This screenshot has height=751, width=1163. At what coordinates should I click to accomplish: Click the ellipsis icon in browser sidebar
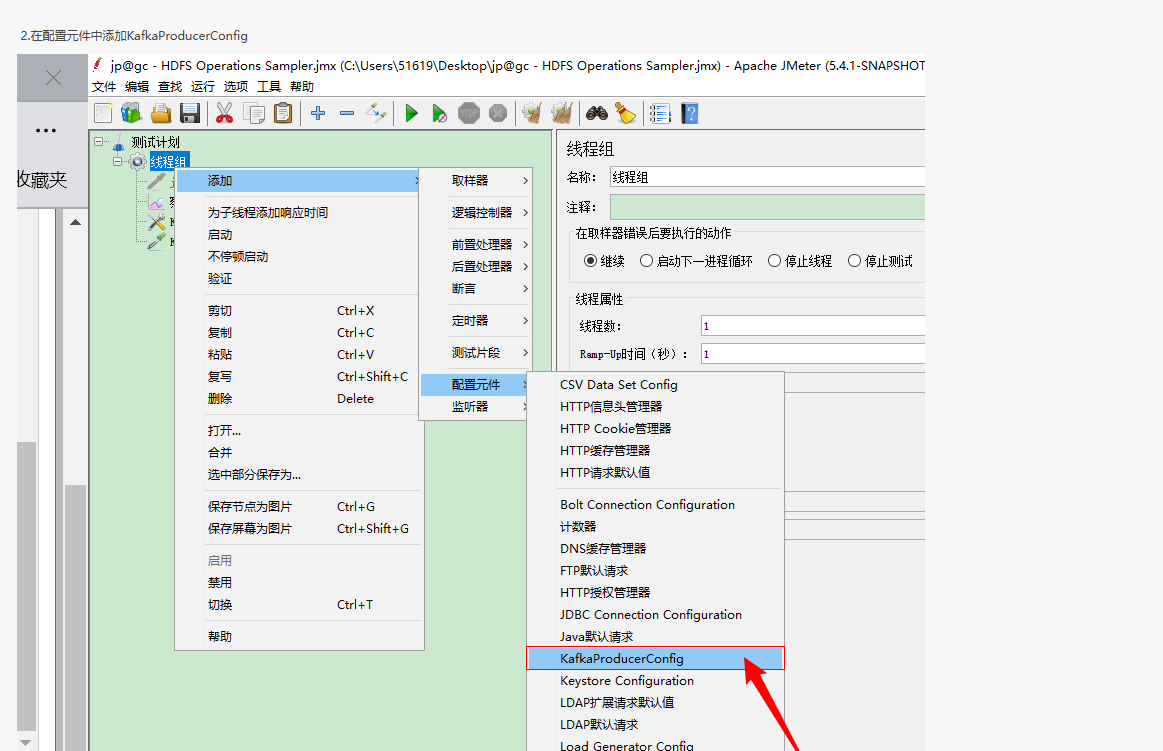click(x=46, y=130)
